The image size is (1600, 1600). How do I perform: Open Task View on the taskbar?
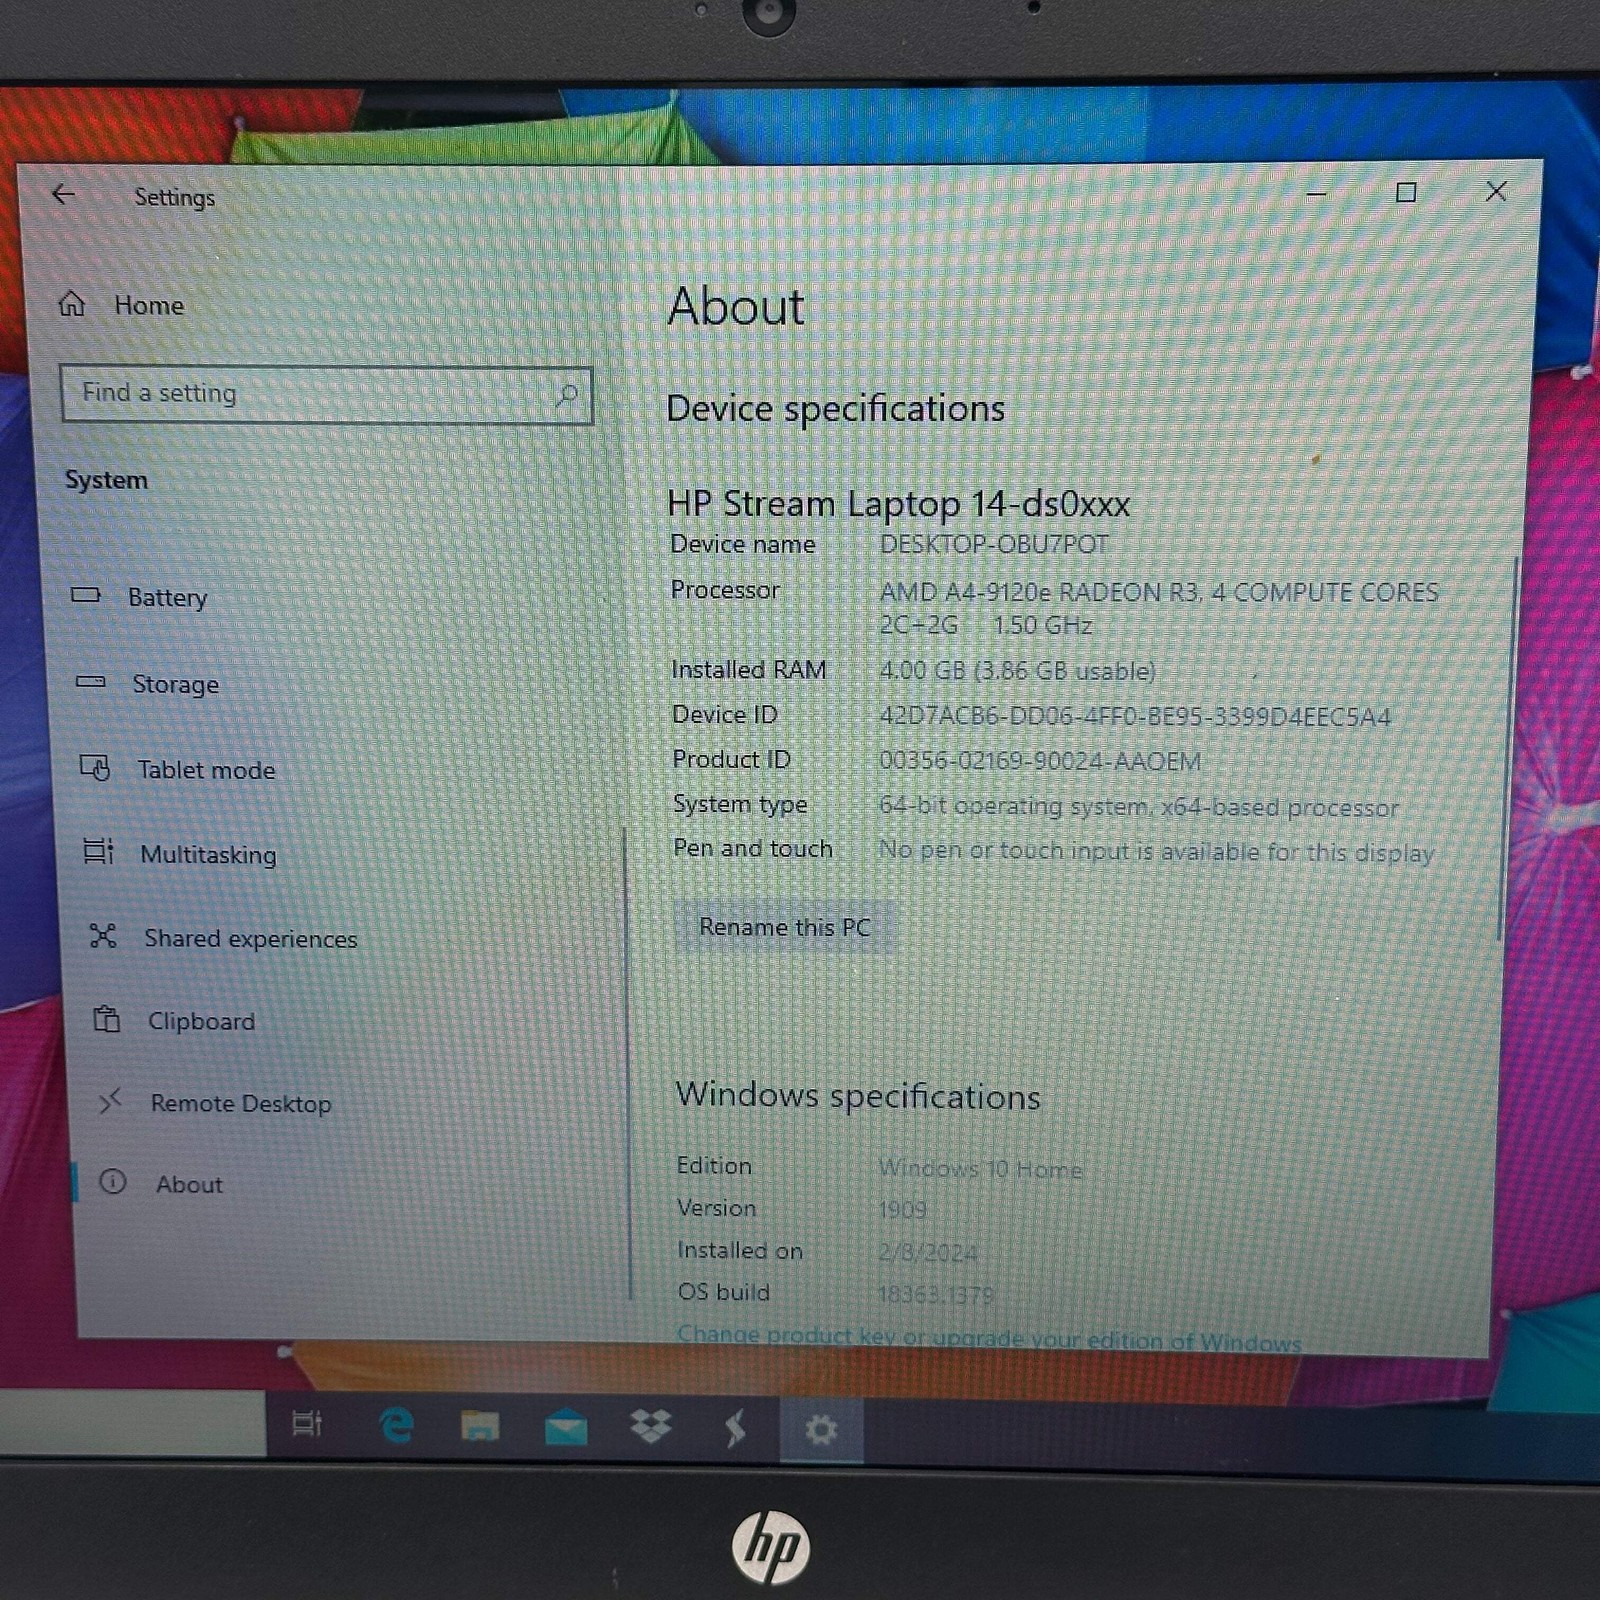click(307, 1423)
